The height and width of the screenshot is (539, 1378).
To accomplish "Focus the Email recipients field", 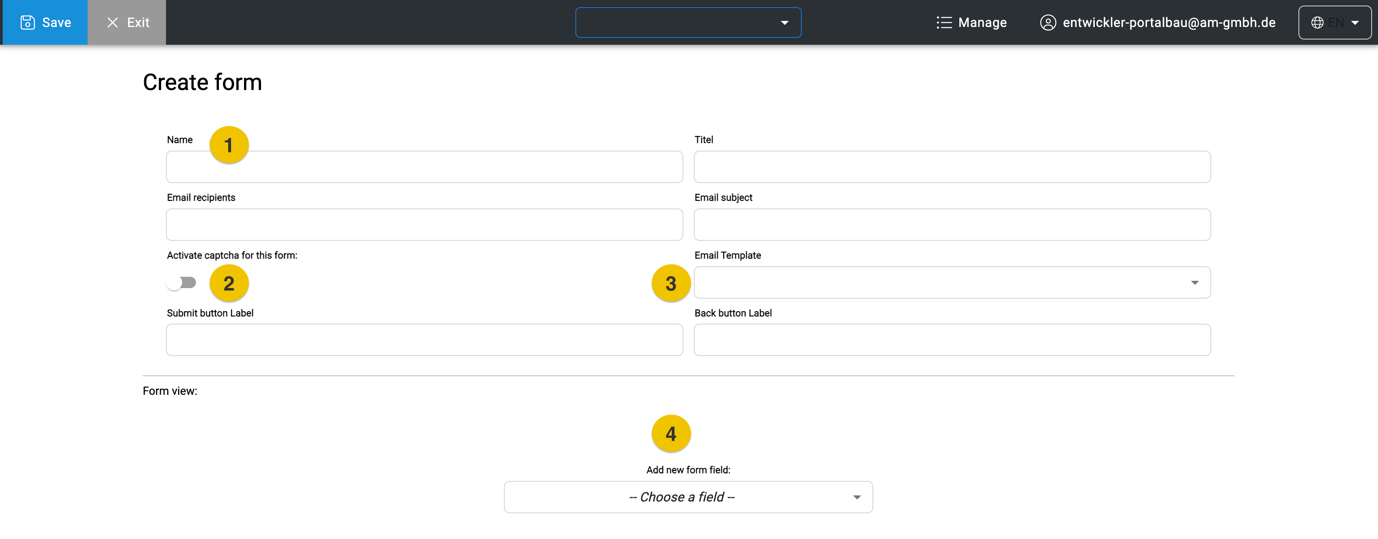I will pyautogui.click(x=424, y=225).
